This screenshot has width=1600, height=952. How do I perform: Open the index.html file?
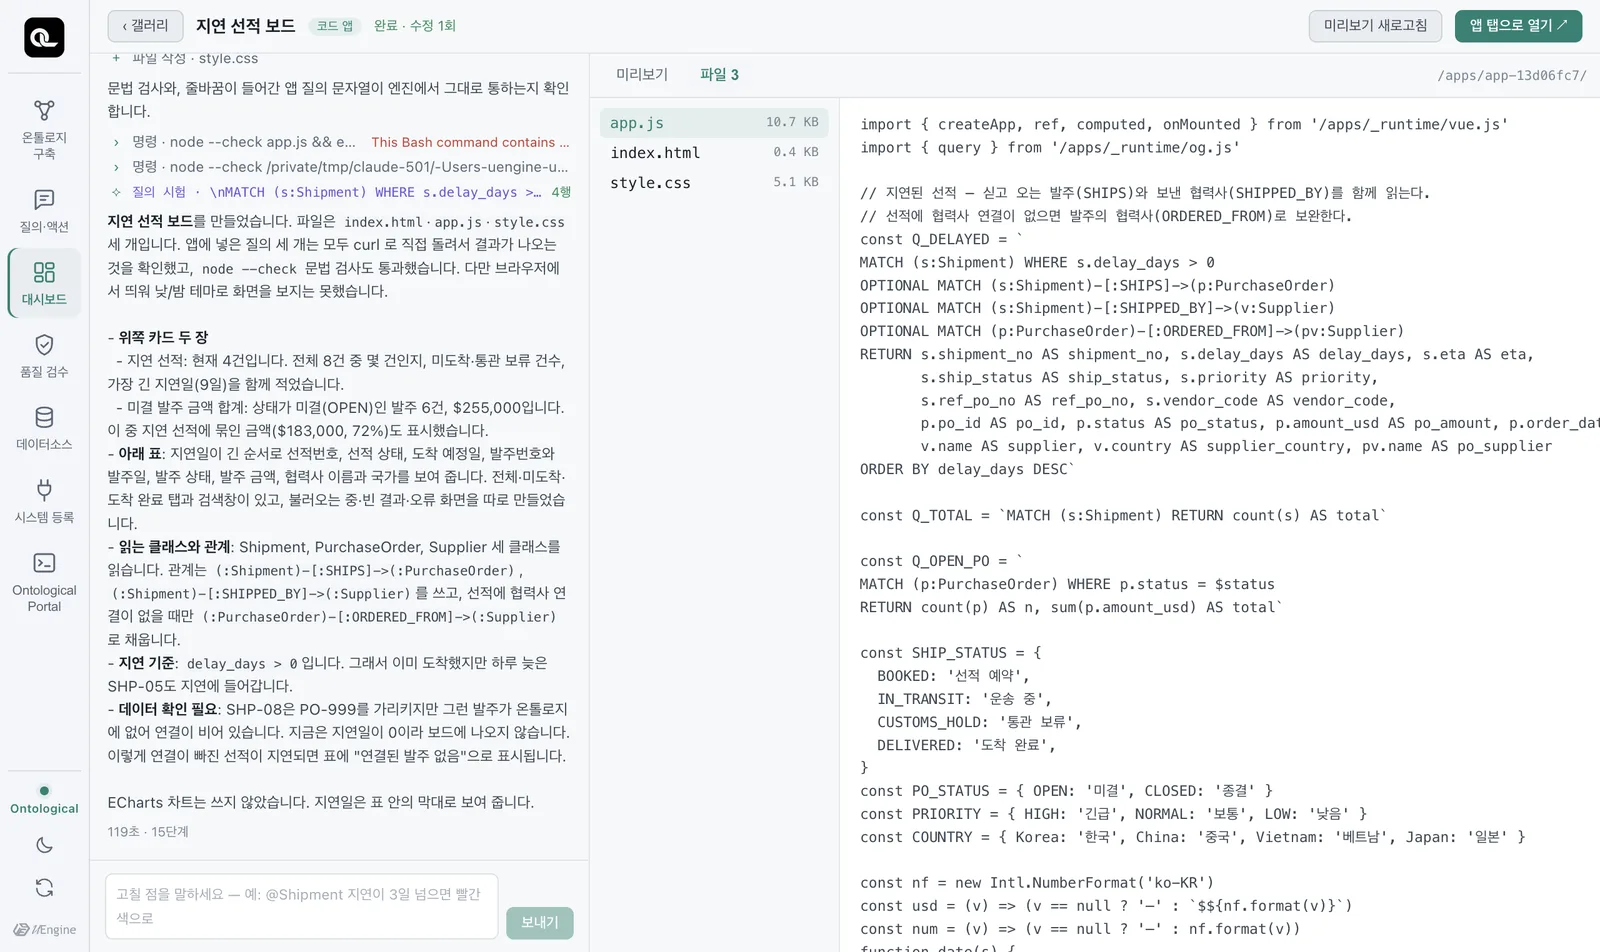[x=714, y=153]
